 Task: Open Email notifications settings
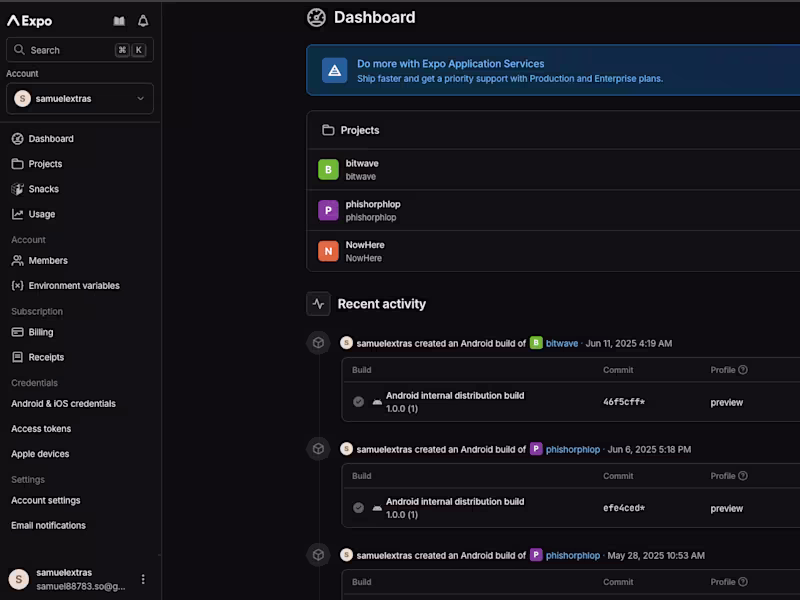48,526
